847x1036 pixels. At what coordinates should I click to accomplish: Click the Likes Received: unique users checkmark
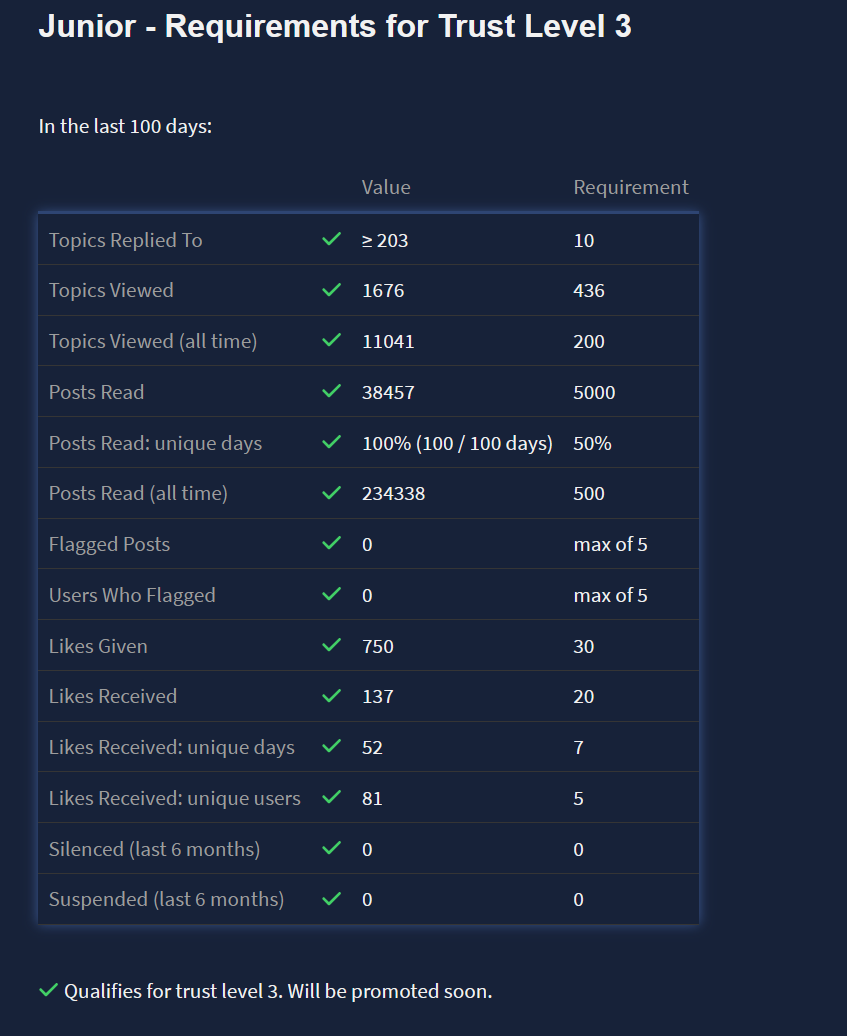coord(332,798)
